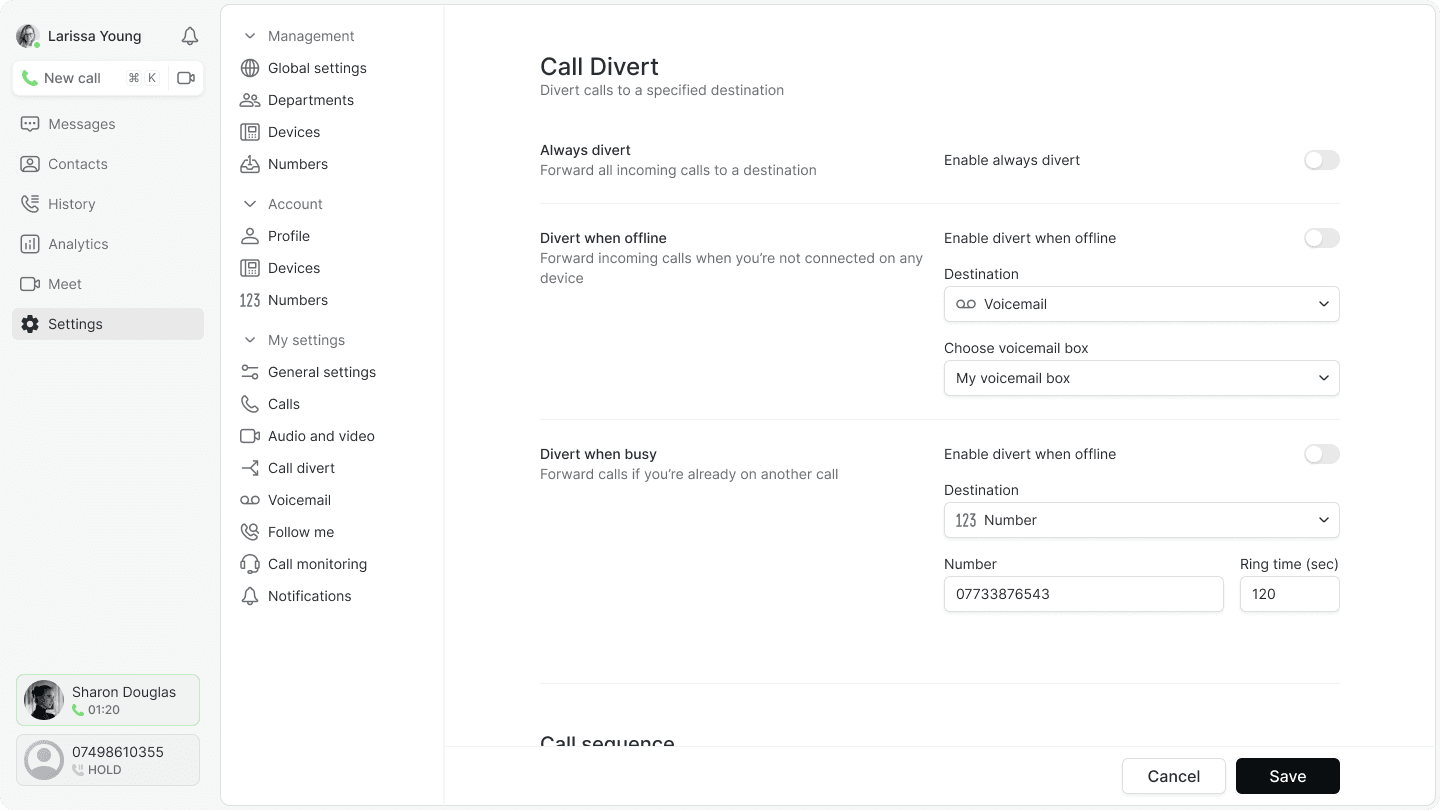Save call divert settings

[1287, 776]
